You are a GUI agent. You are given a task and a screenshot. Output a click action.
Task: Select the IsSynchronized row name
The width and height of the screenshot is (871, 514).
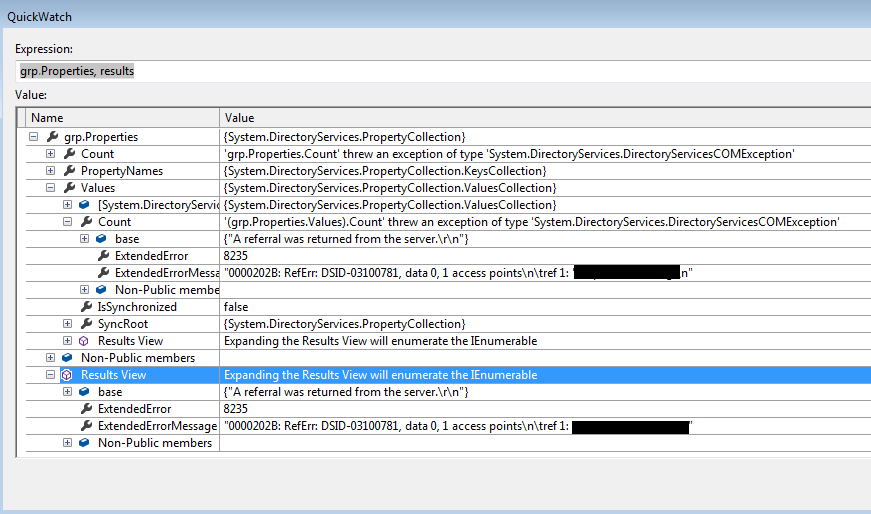tap(137, 307)
